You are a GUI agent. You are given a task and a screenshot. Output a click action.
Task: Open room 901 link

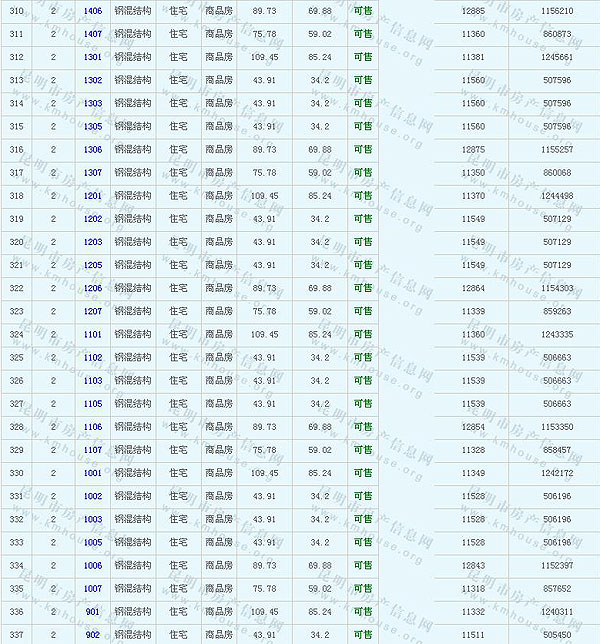[x=93, y=612]
